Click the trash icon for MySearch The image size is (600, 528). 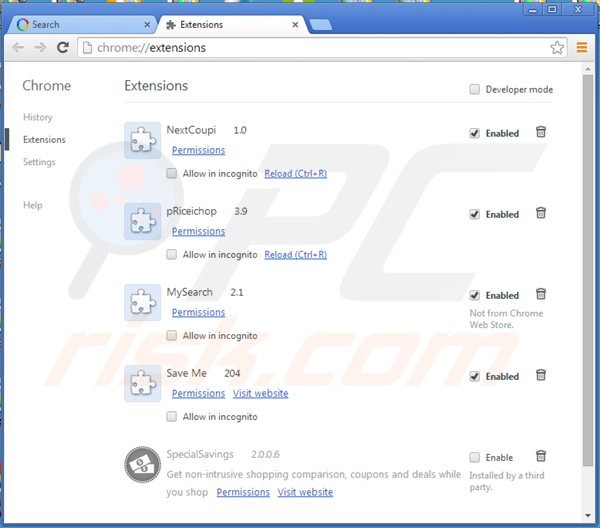pos(541,294)
